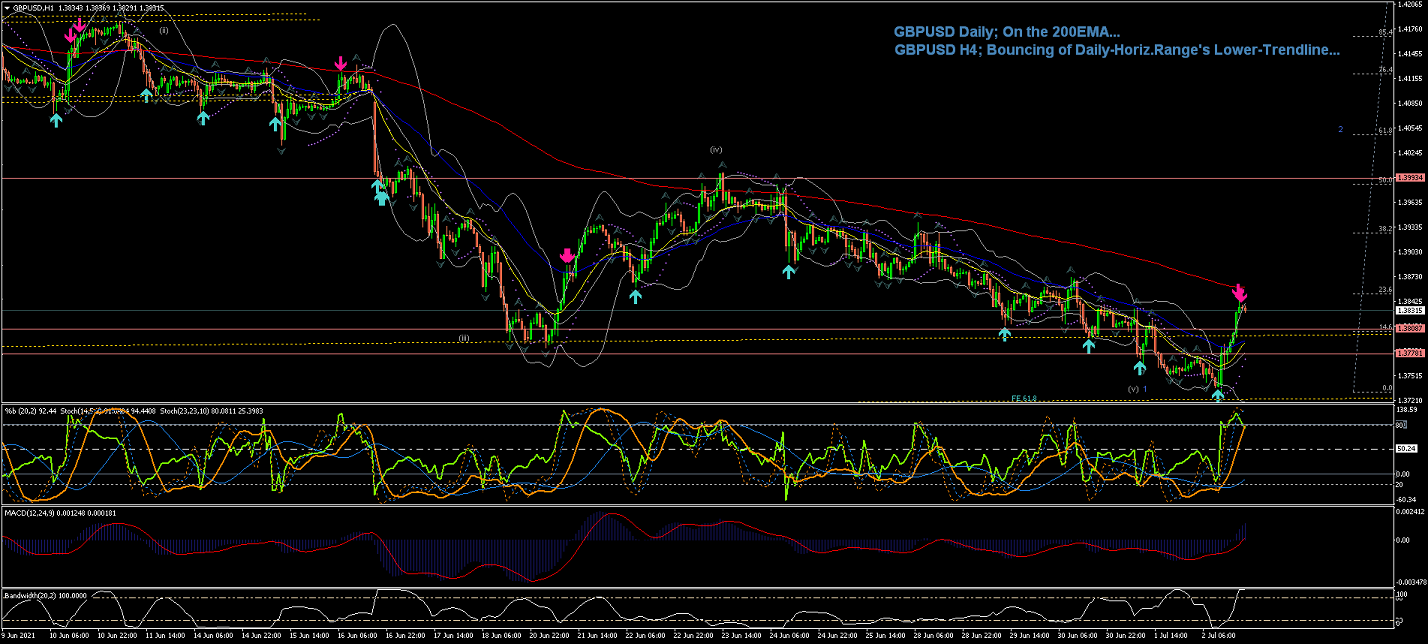Click the 1.40245 value on the price scale
The height and width of the screenshot is (644, 1428).
(1410, 152)
